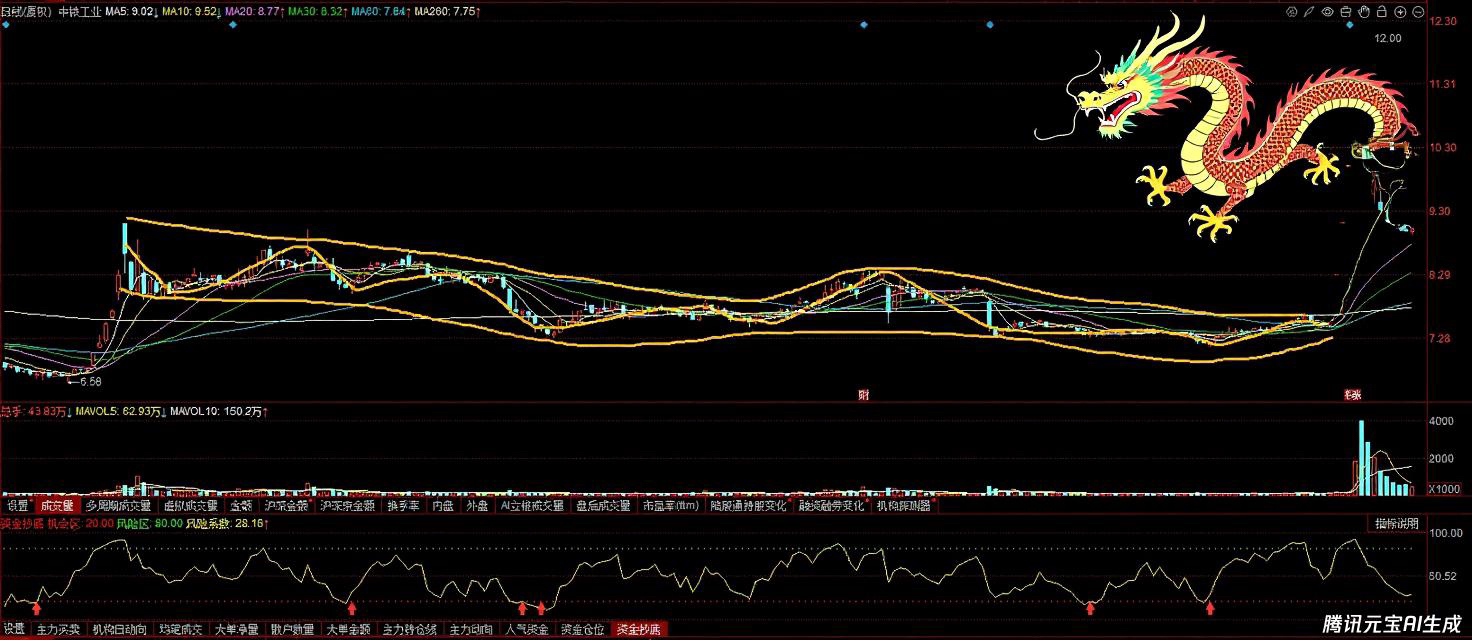Click the 12.30 price axis label
Image resolution: width=1472 pixels, height=640 pixels.
click(x=1445, y=20)
